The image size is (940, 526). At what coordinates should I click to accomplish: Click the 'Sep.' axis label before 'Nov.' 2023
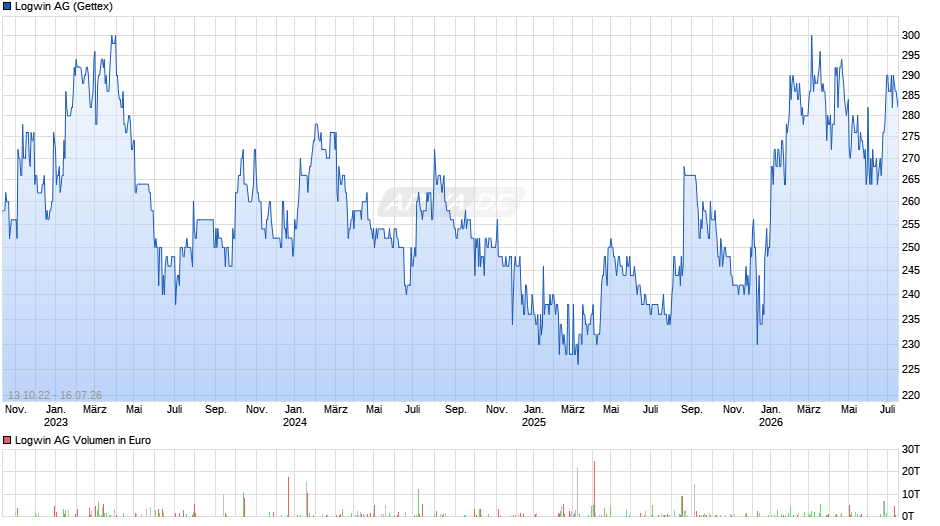point(215,410)
